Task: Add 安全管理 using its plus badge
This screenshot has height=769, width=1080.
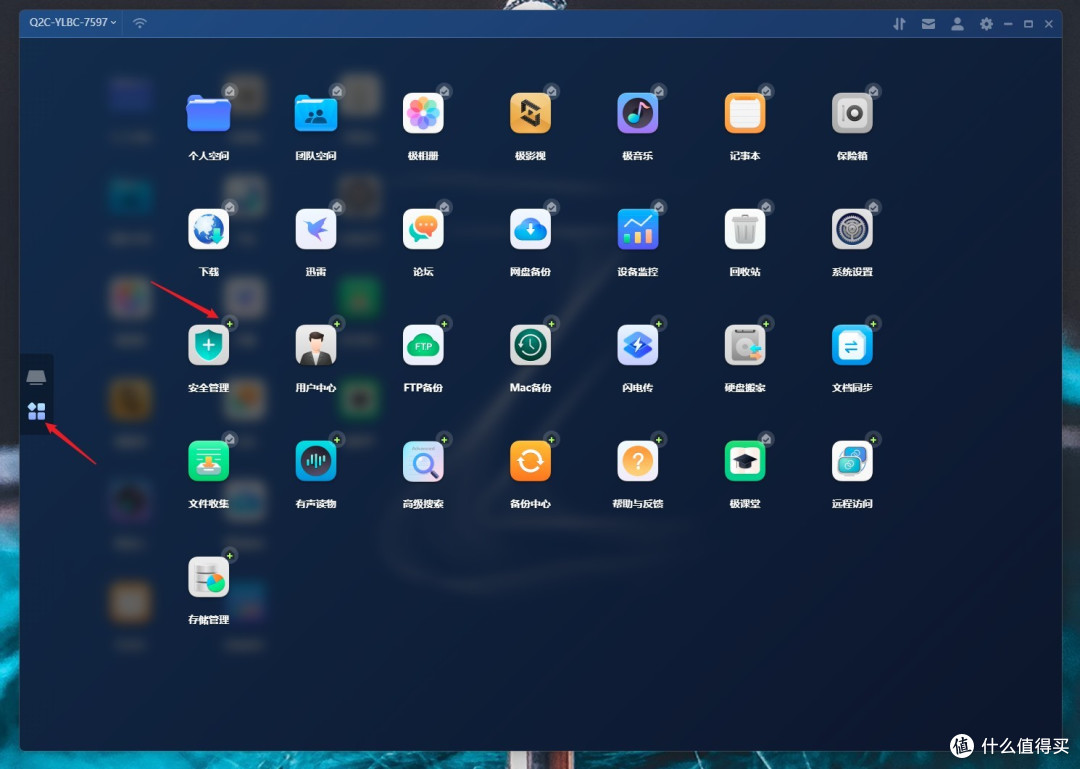Action: 229,324
